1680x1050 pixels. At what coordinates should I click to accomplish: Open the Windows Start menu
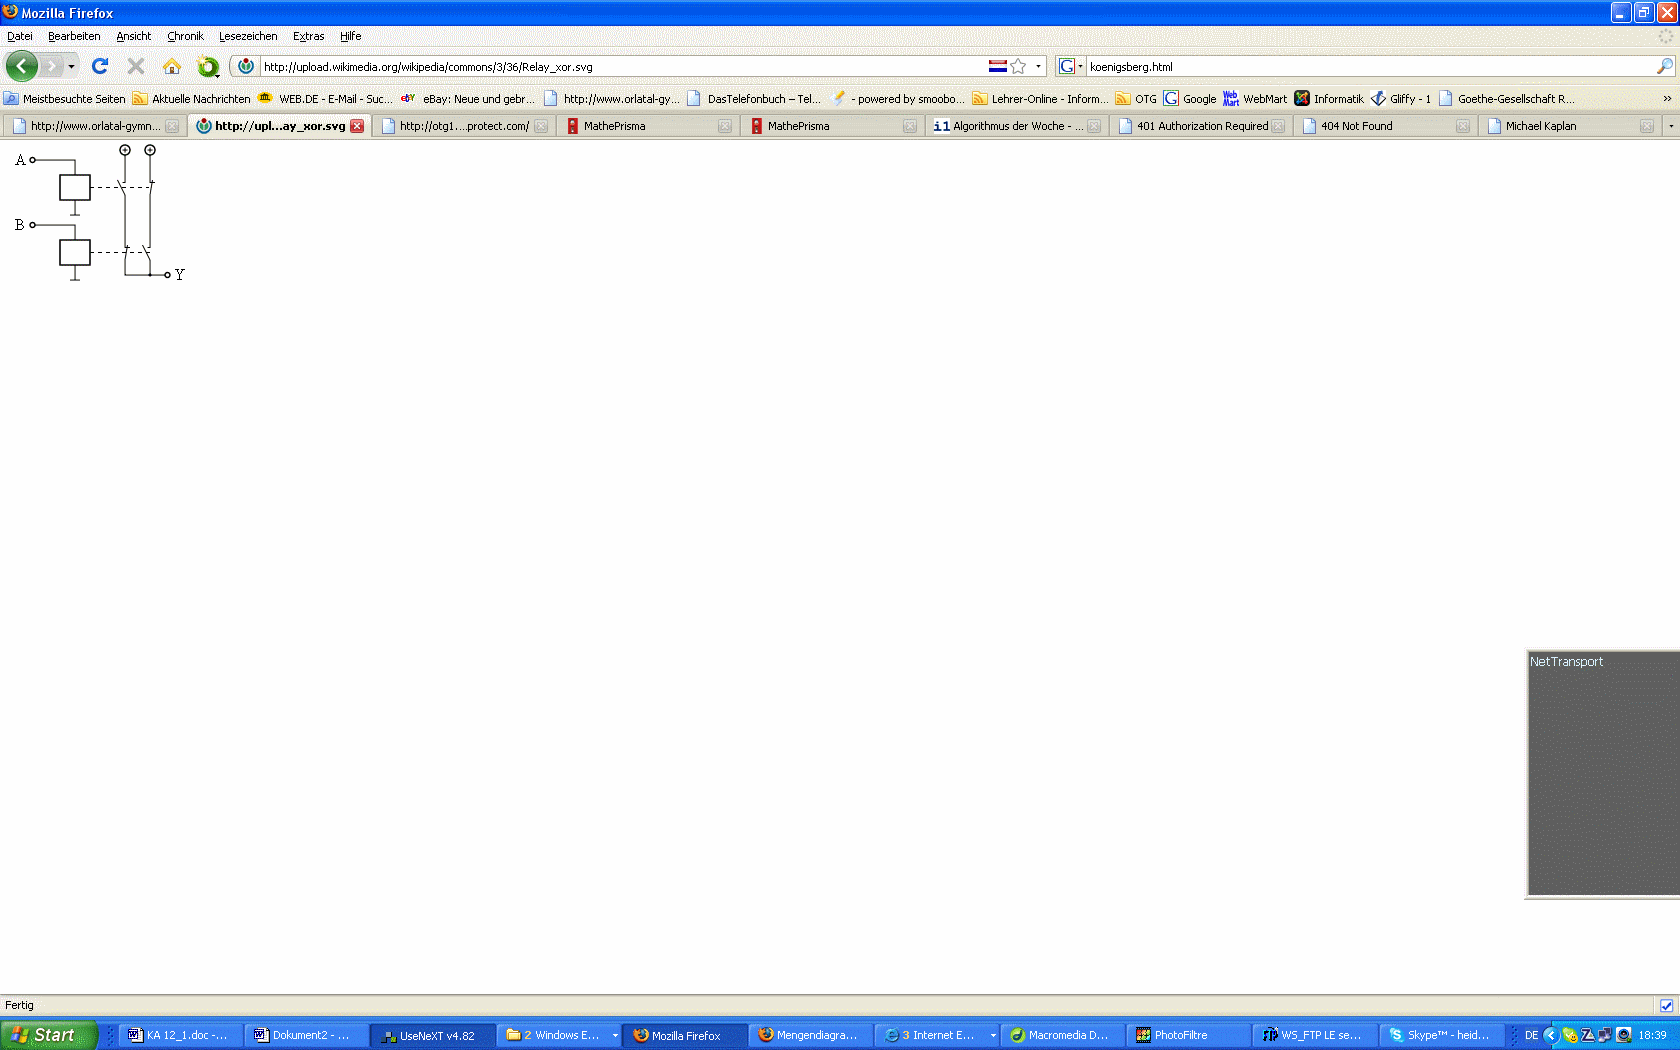click(49, 1035)
